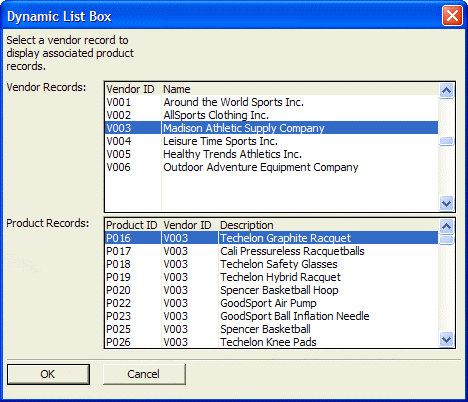Select the GoodSport Air Pump row

(x=271, y=303)
